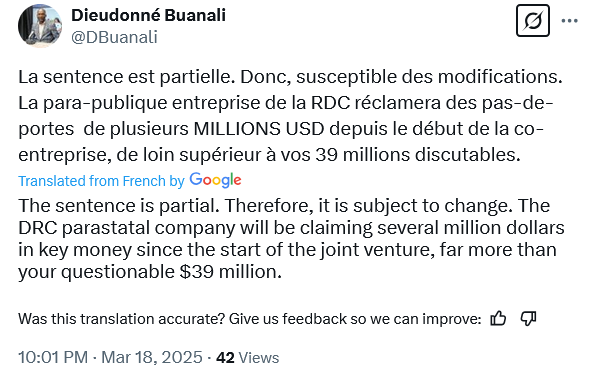Image resolution: width=598 pixels, height=378 pixels.
Task: Click the word 'Views' beside 42
Action: tap(259, 358)
